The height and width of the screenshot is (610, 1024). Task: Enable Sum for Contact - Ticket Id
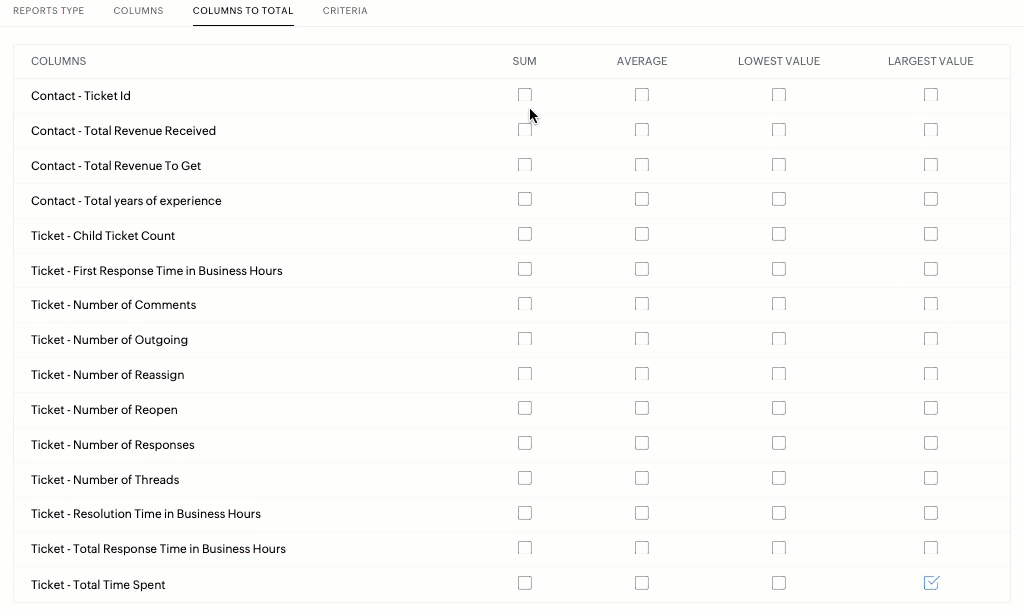click(525, 95)
